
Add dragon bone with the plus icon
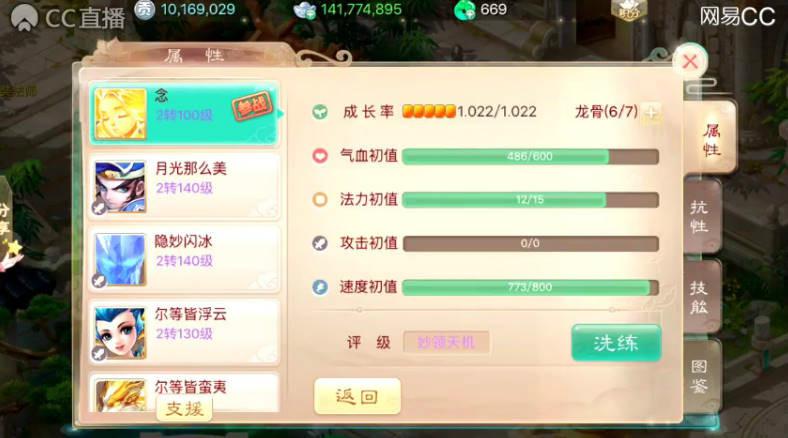(652, 113)
